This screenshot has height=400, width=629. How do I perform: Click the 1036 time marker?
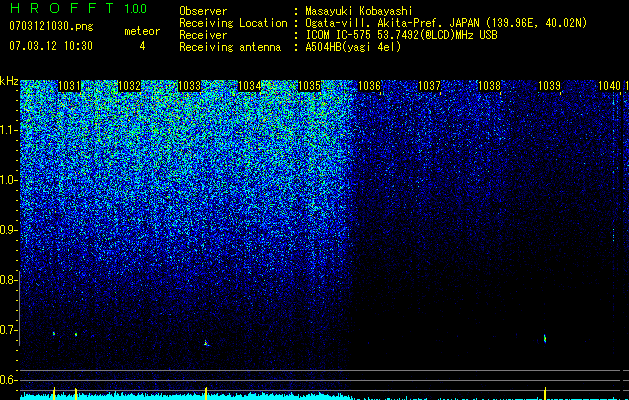pos(369,86)
